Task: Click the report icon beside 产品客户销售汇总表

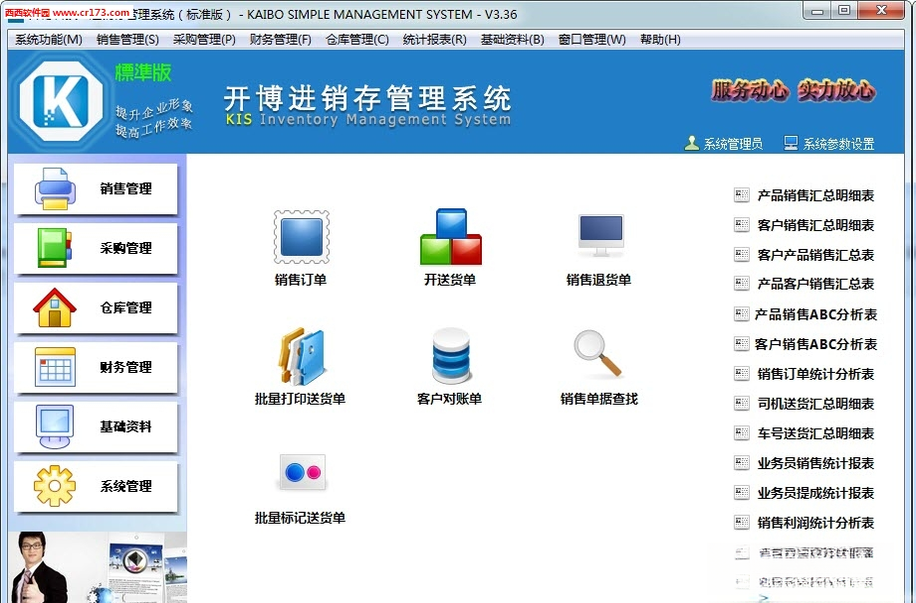Action: (x=742, y=284)
